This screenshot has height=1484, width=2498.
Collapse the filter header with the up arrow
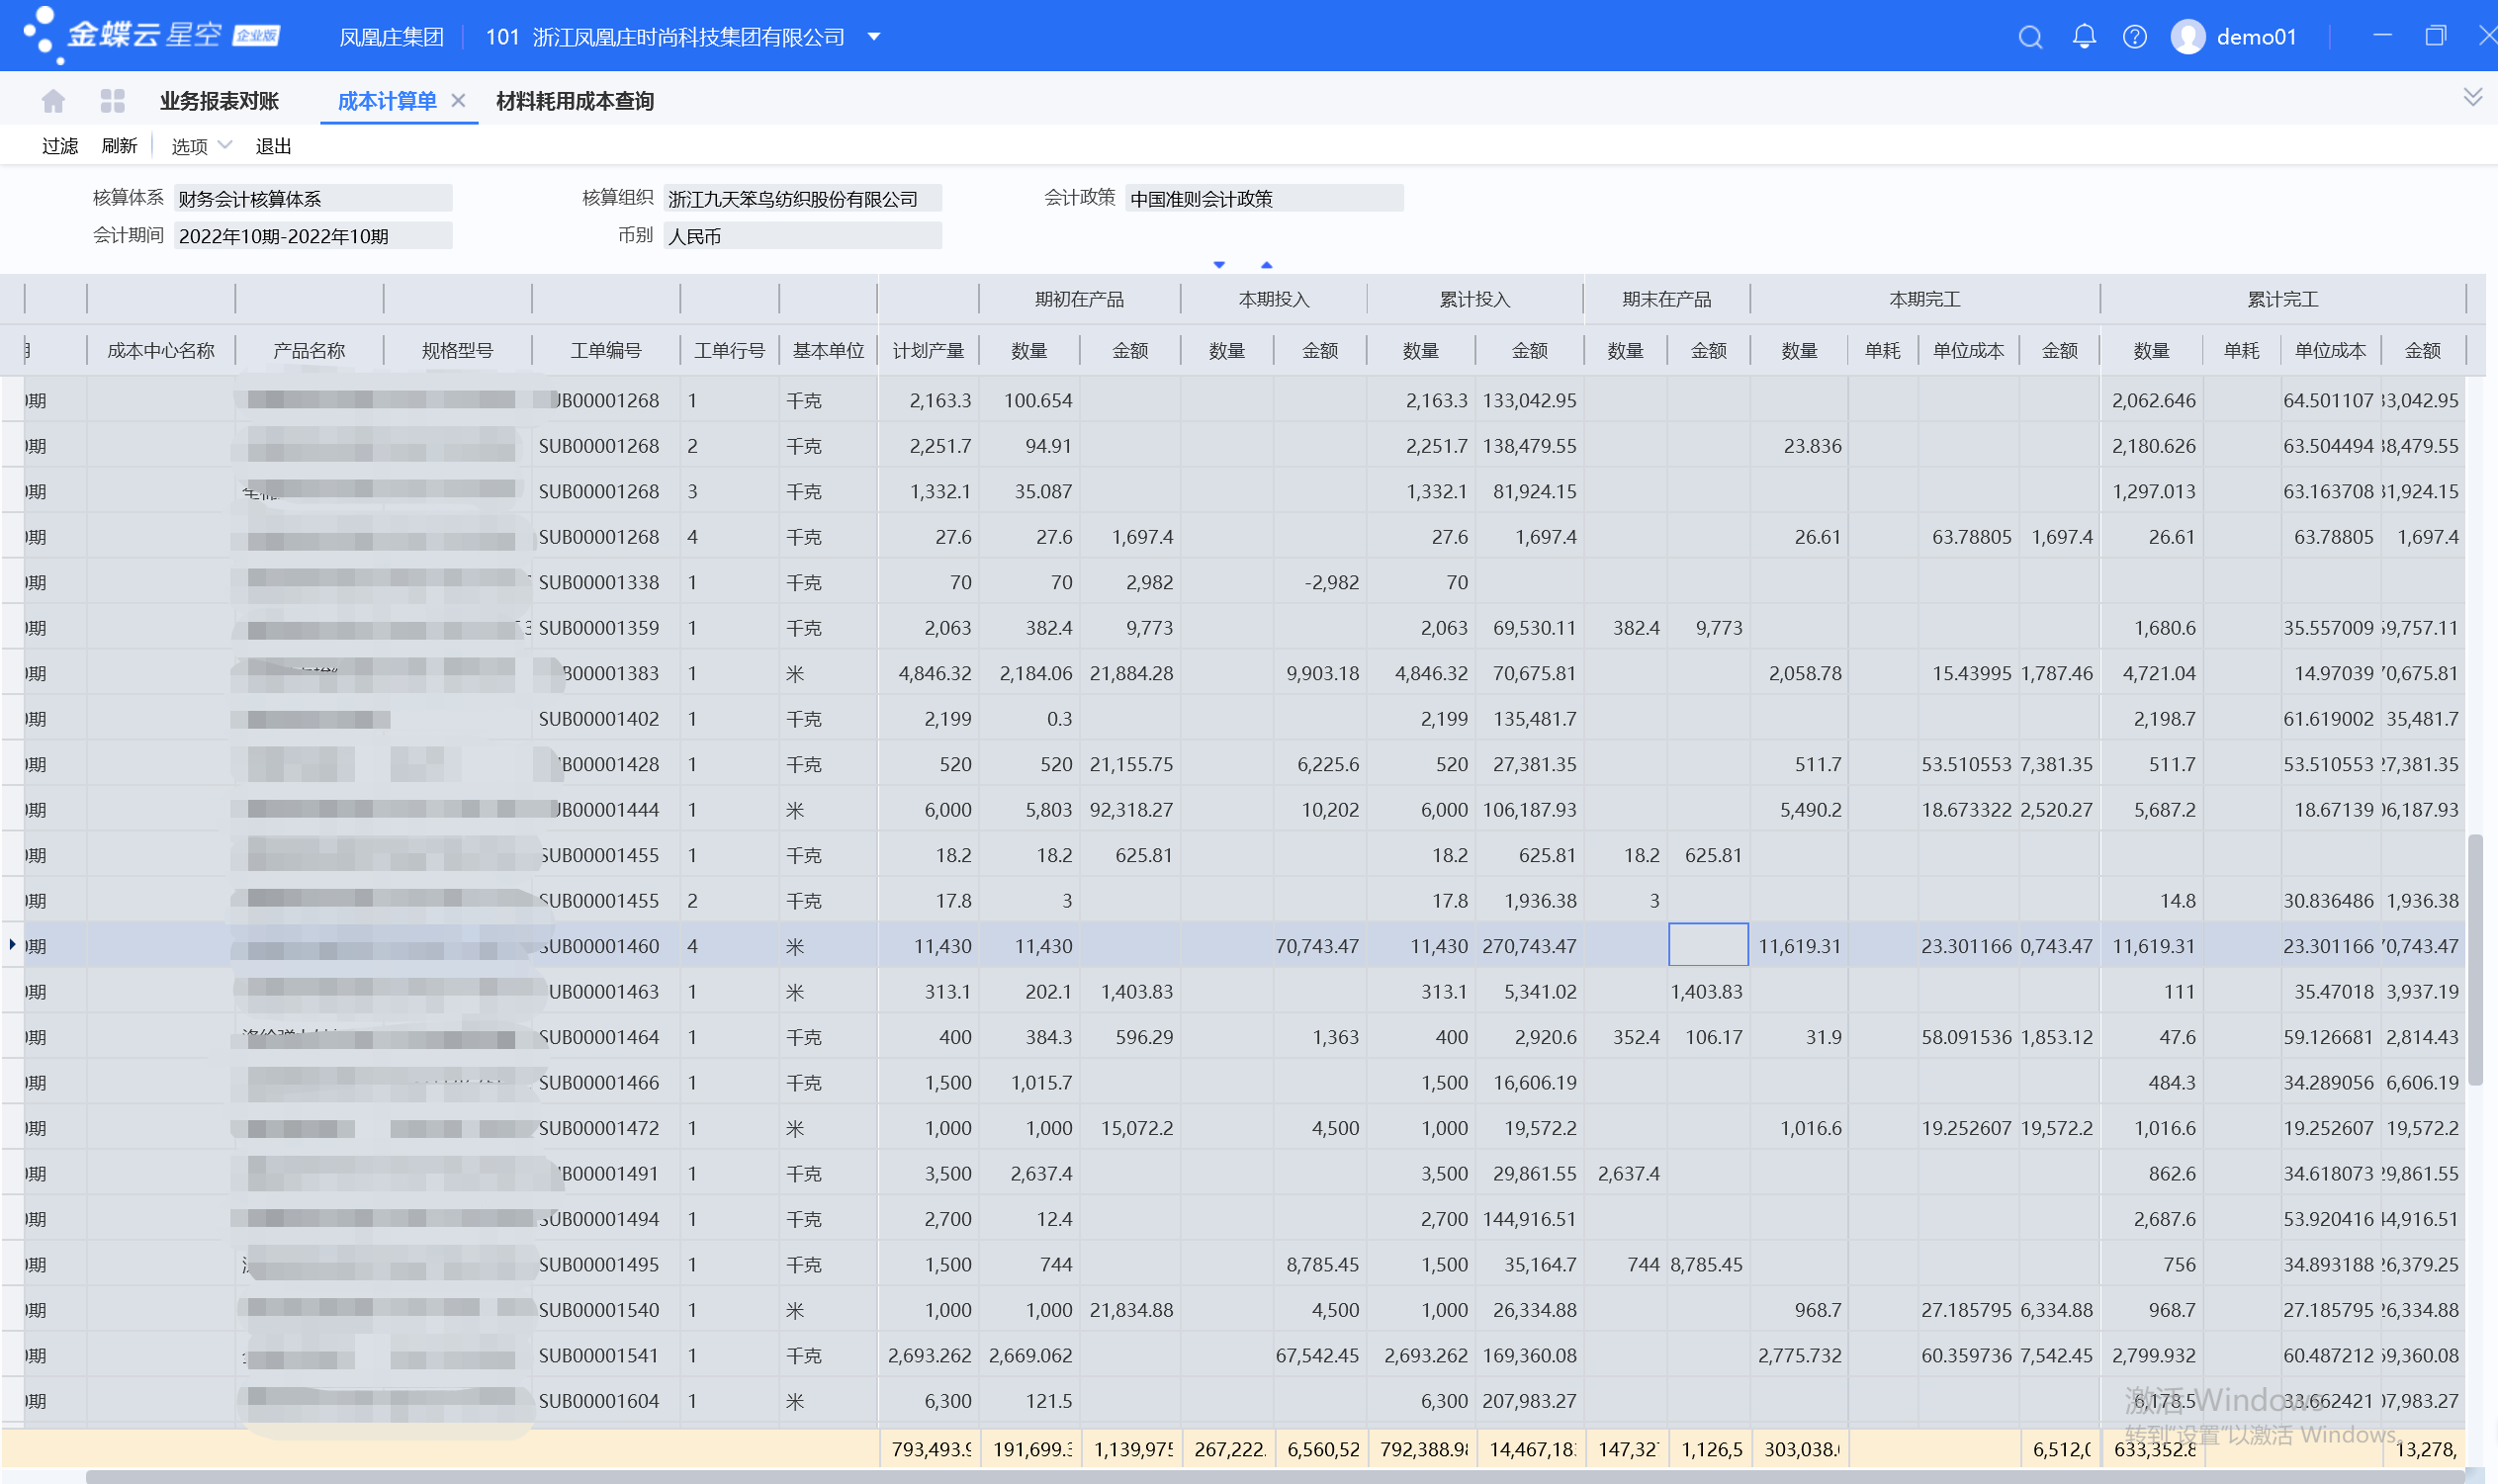coord(1266,265)
